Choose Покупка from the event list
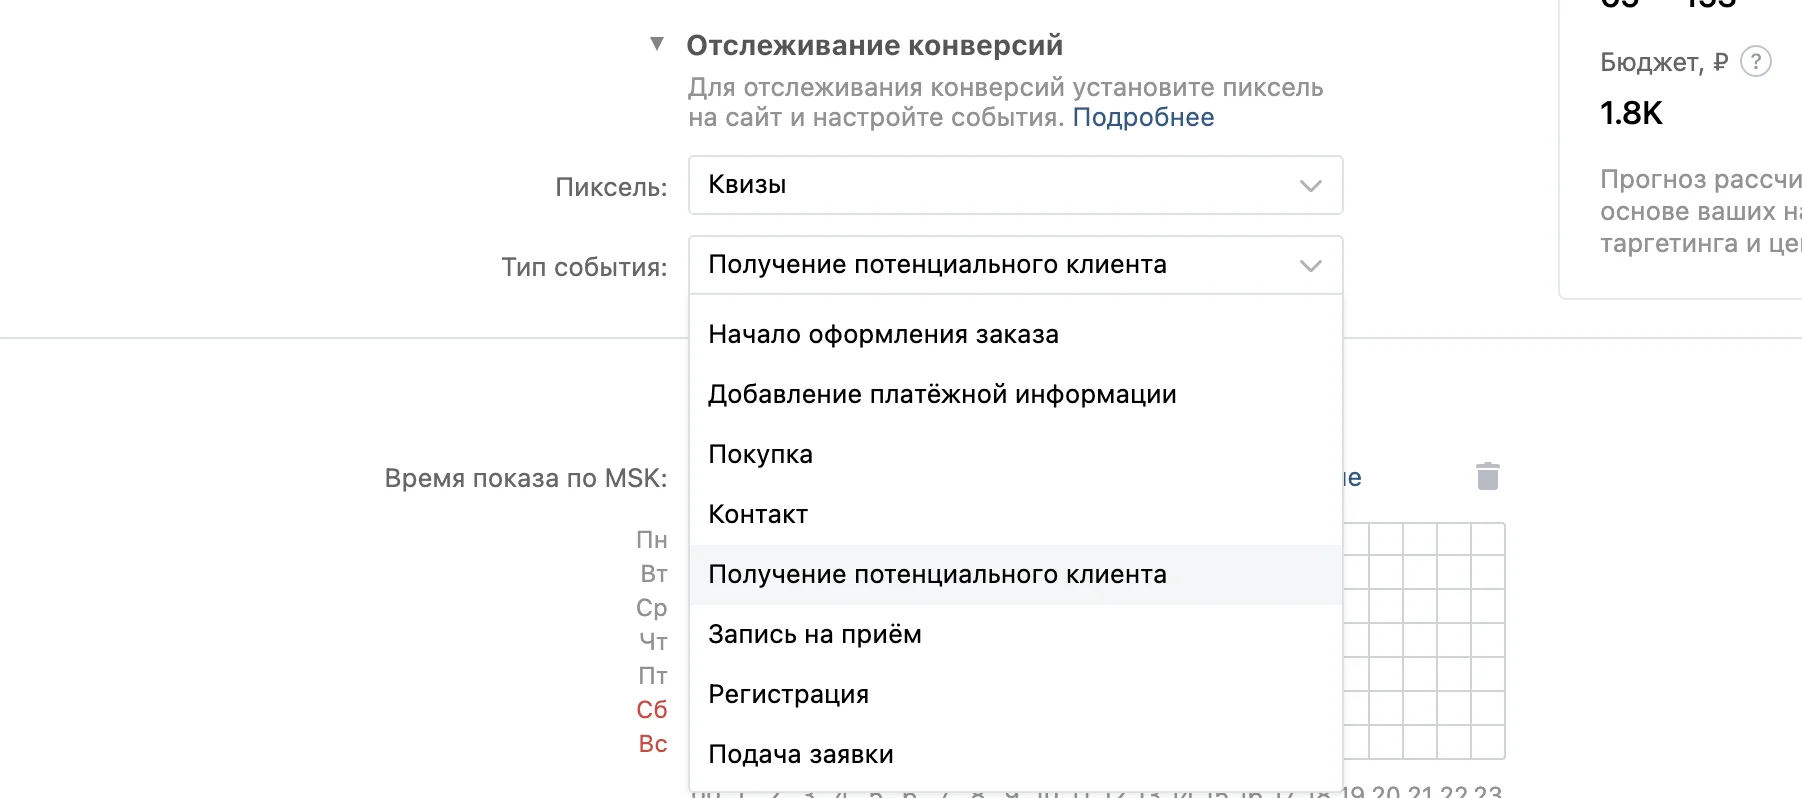 (x=1015, y=455)
